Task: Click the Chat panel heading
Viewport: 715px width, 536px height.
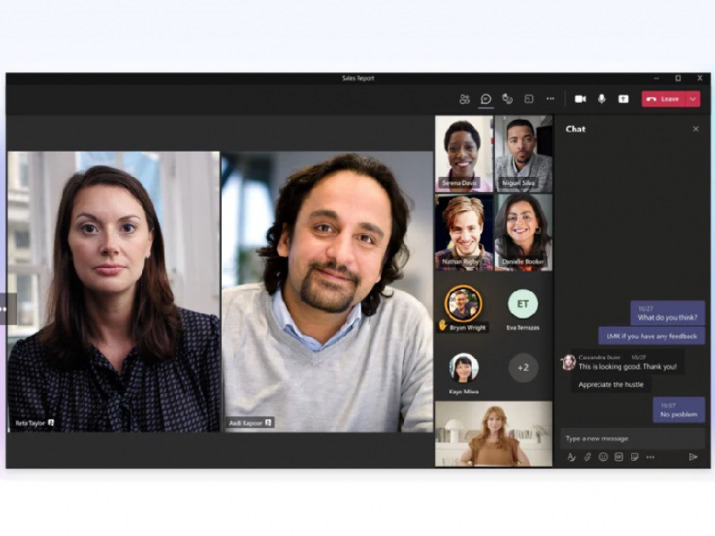Action: pyautogui.click(x=575, y=129)
